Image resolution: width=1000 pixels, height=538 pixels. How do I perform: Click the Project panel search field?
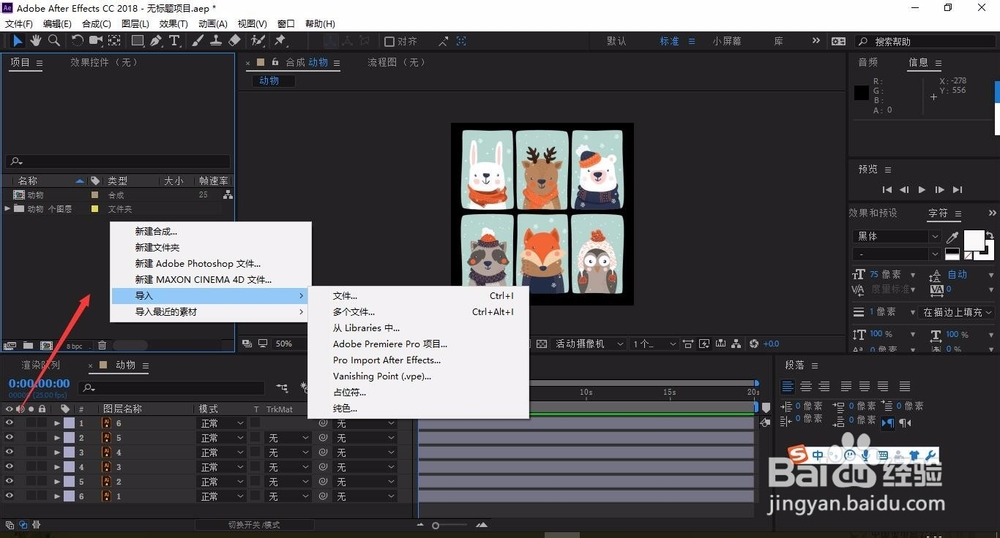pyautogui.click(x=118, y=161)
